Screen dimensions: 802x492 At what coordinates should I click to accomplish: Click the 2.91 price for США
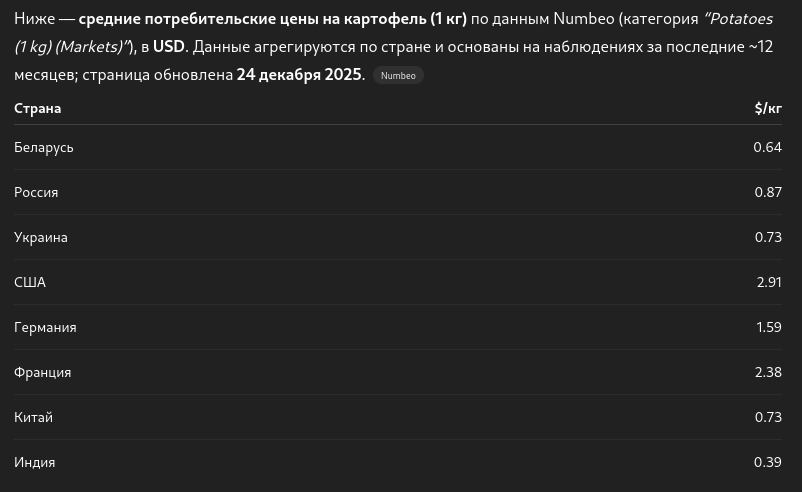pyautogui.click(x=769, y=282)
